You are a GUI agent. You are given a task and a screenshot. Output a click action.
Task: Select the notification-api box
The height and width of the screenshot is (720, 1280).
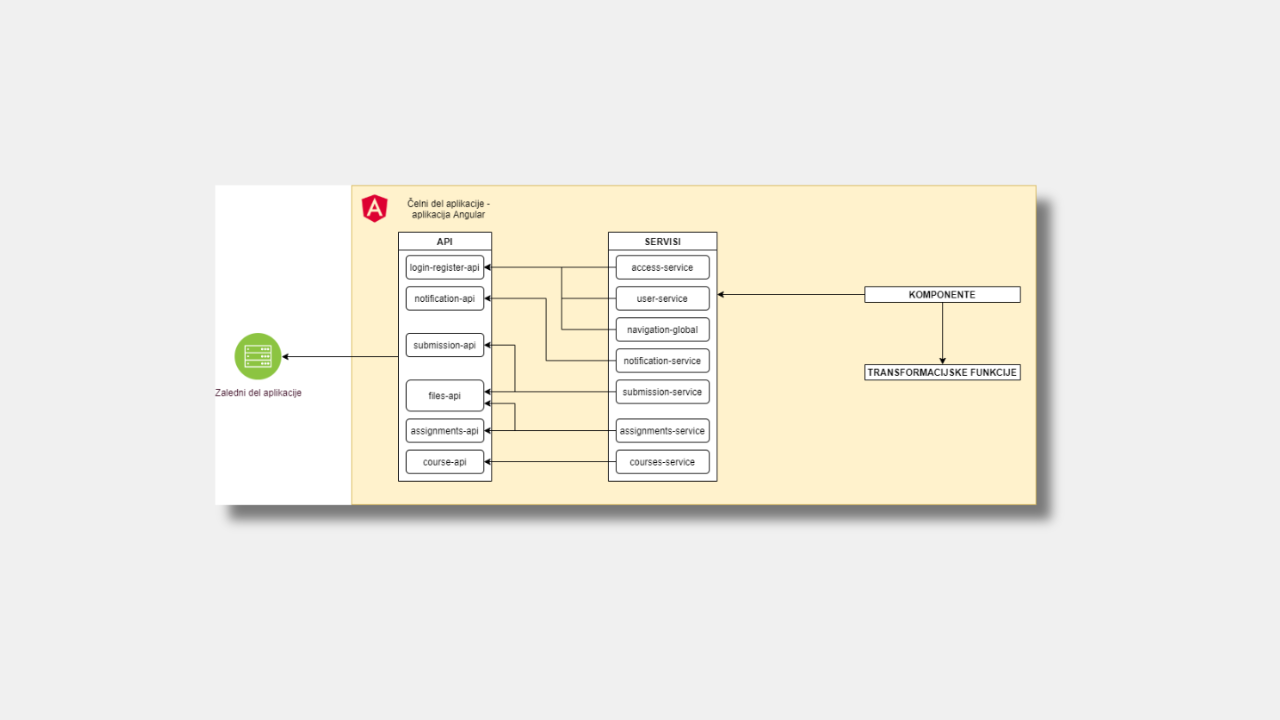click(x=445, y=298)
